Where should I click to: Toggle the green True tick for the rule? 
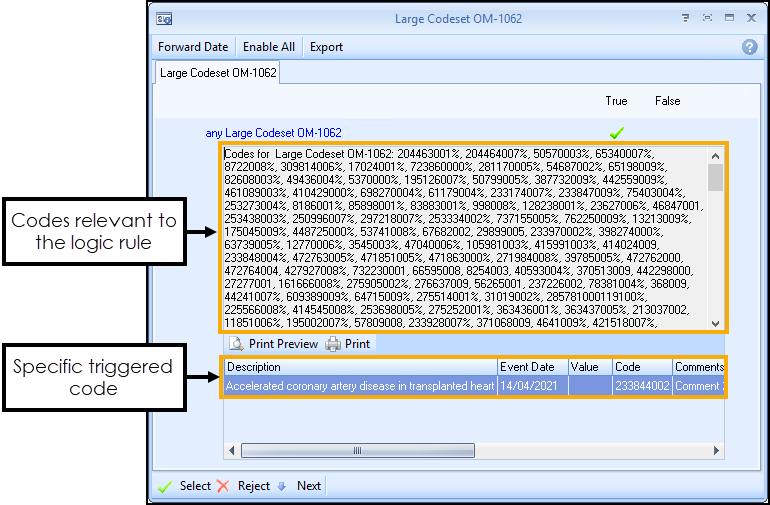pos(617,132)
